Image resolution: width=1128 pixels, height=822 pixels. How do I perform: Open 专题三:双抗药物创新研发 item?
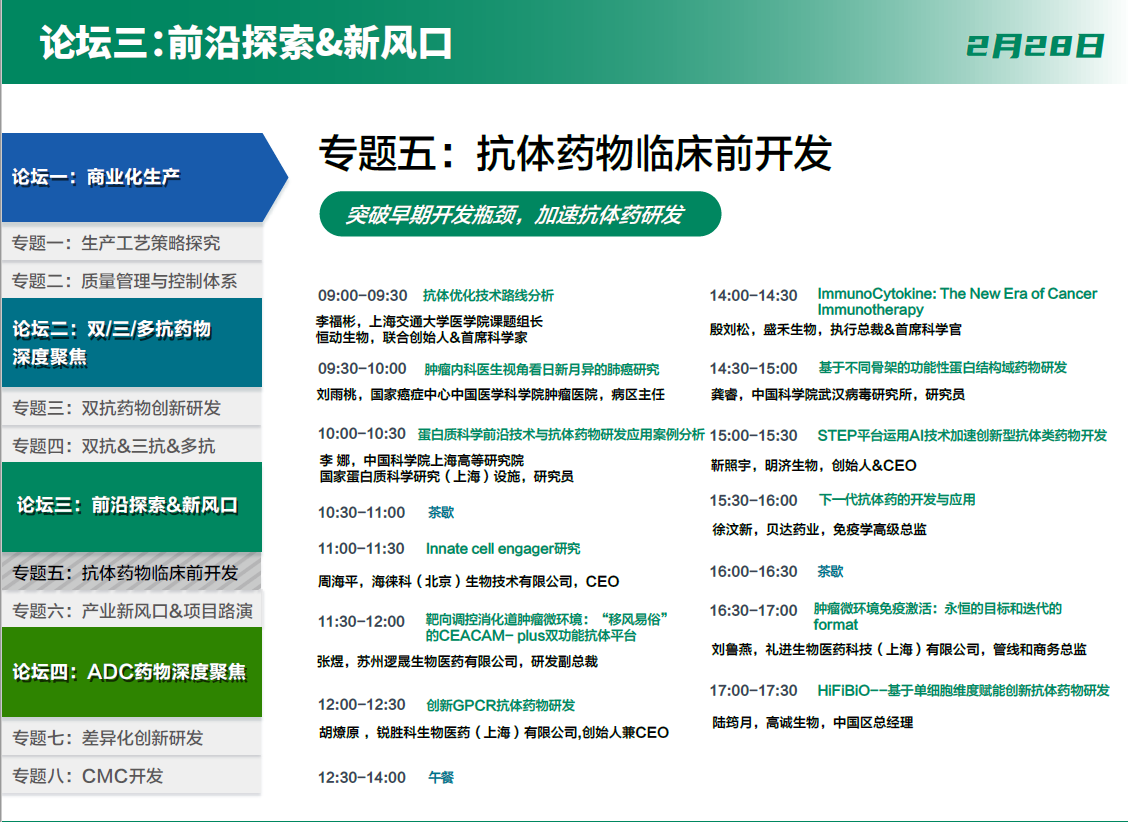point(130,408)
